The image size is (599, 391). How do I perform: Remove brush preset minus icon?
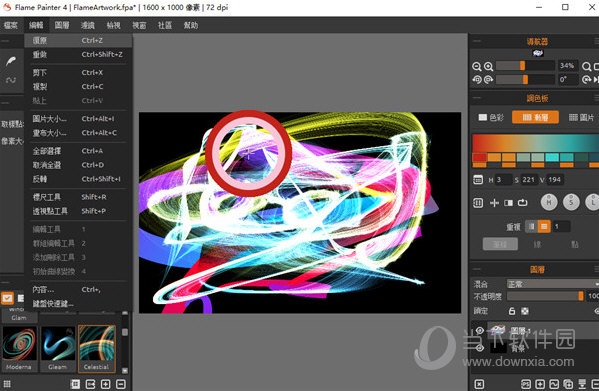[120, 384]
